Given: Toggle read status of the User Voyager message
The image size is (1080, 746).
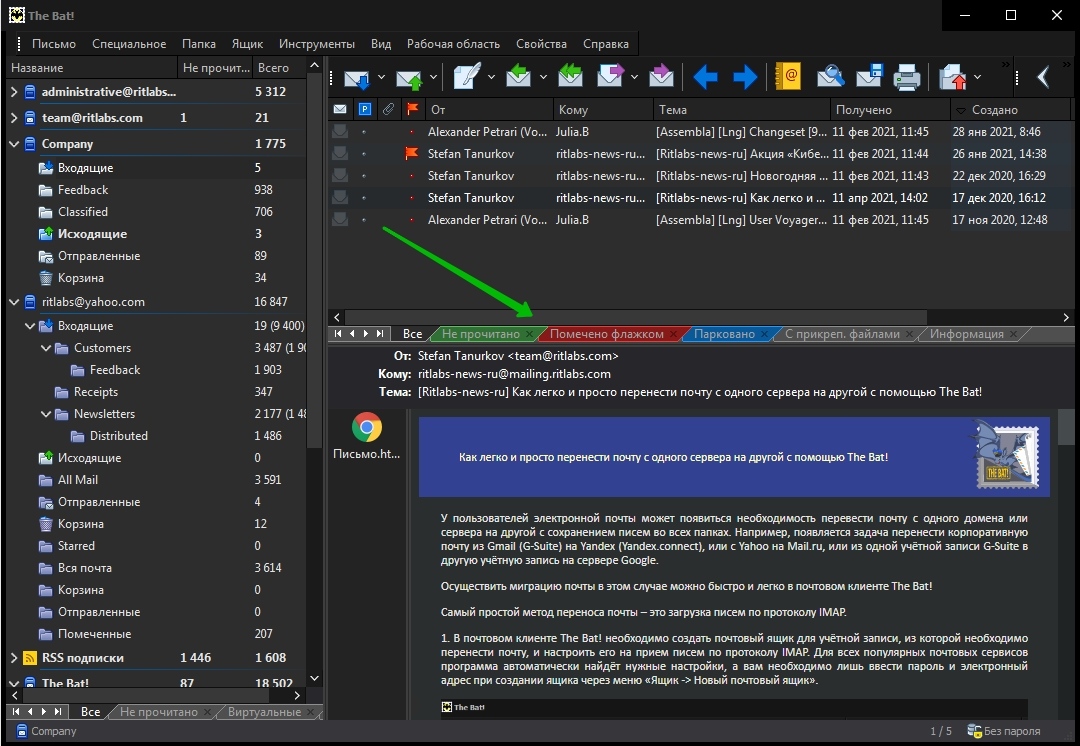Looking at the screenshot, I should pos(340,220).
